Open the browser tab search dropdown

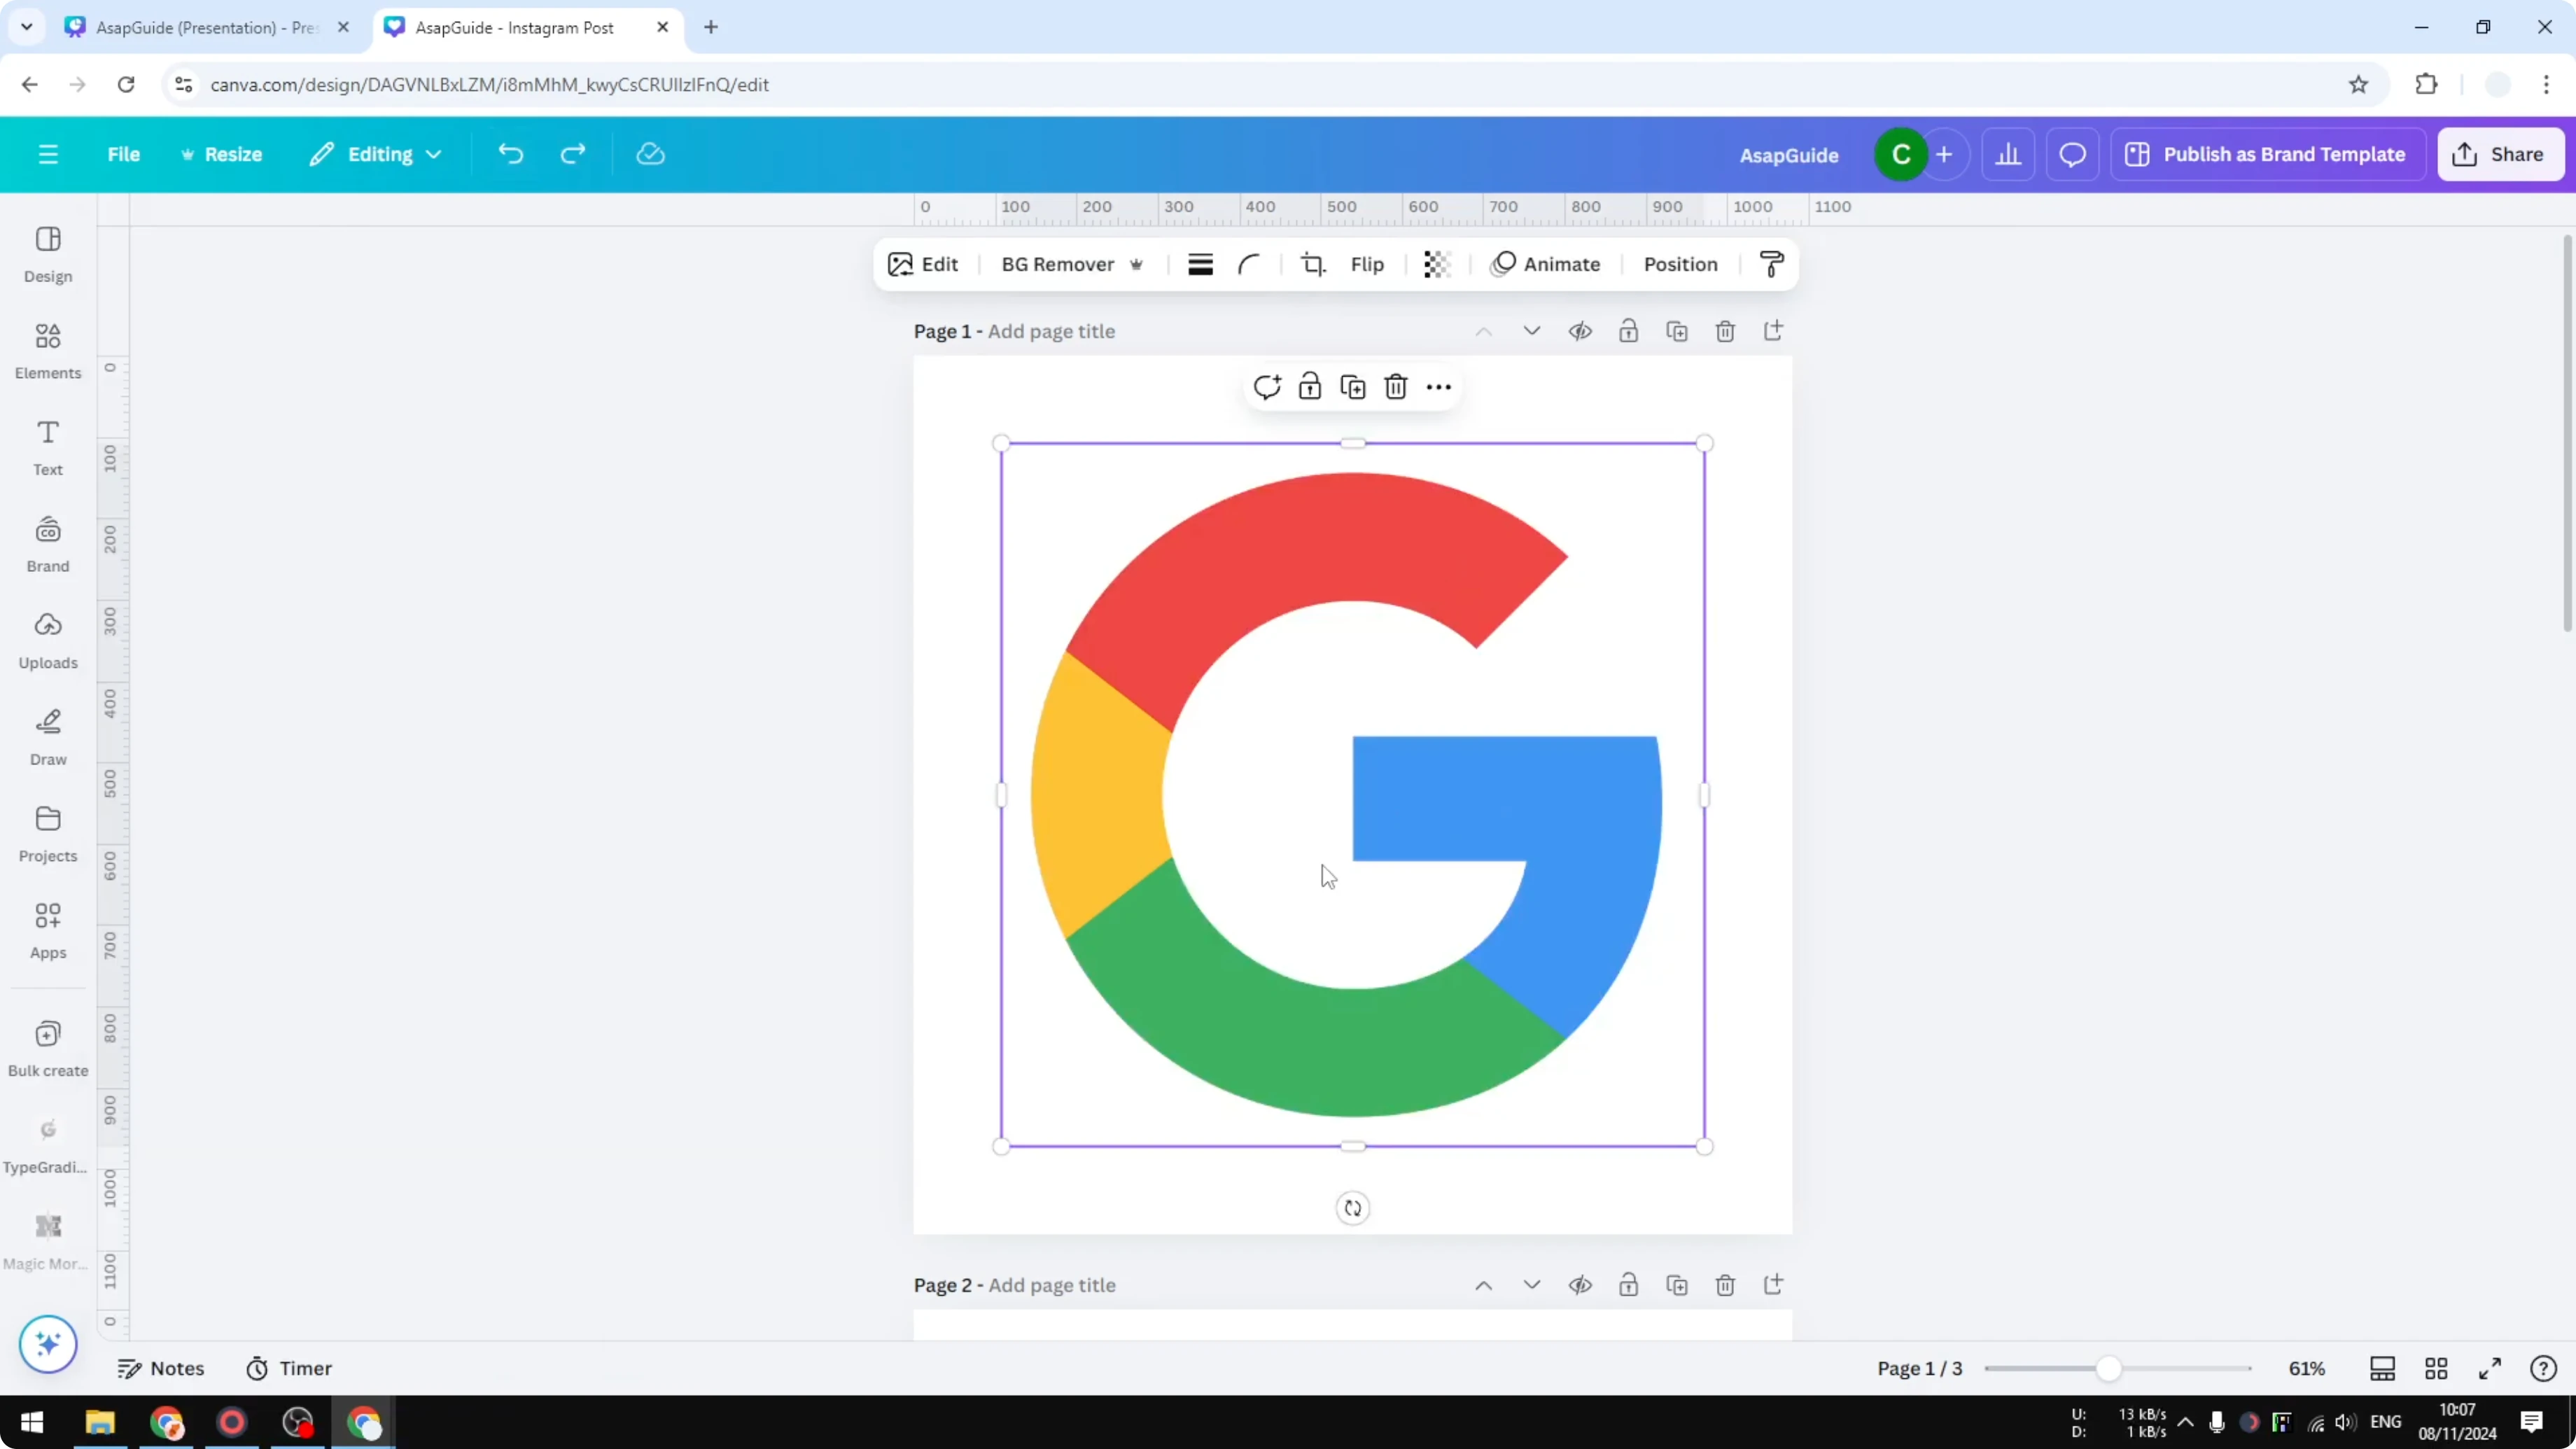[26, 27]
